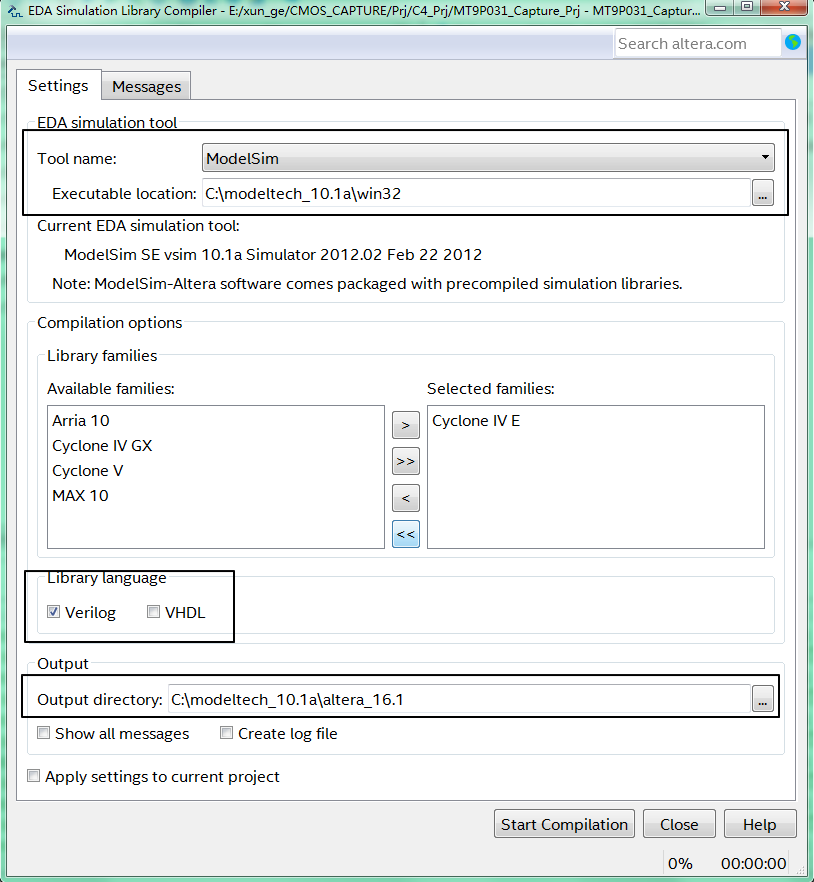Click the > button to add the selected family

[x=406, y=425]
